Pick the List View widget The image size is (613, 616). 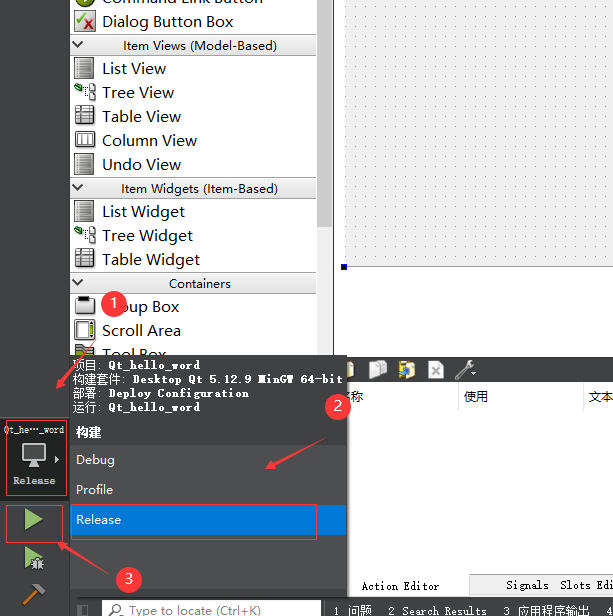point(193,69)
